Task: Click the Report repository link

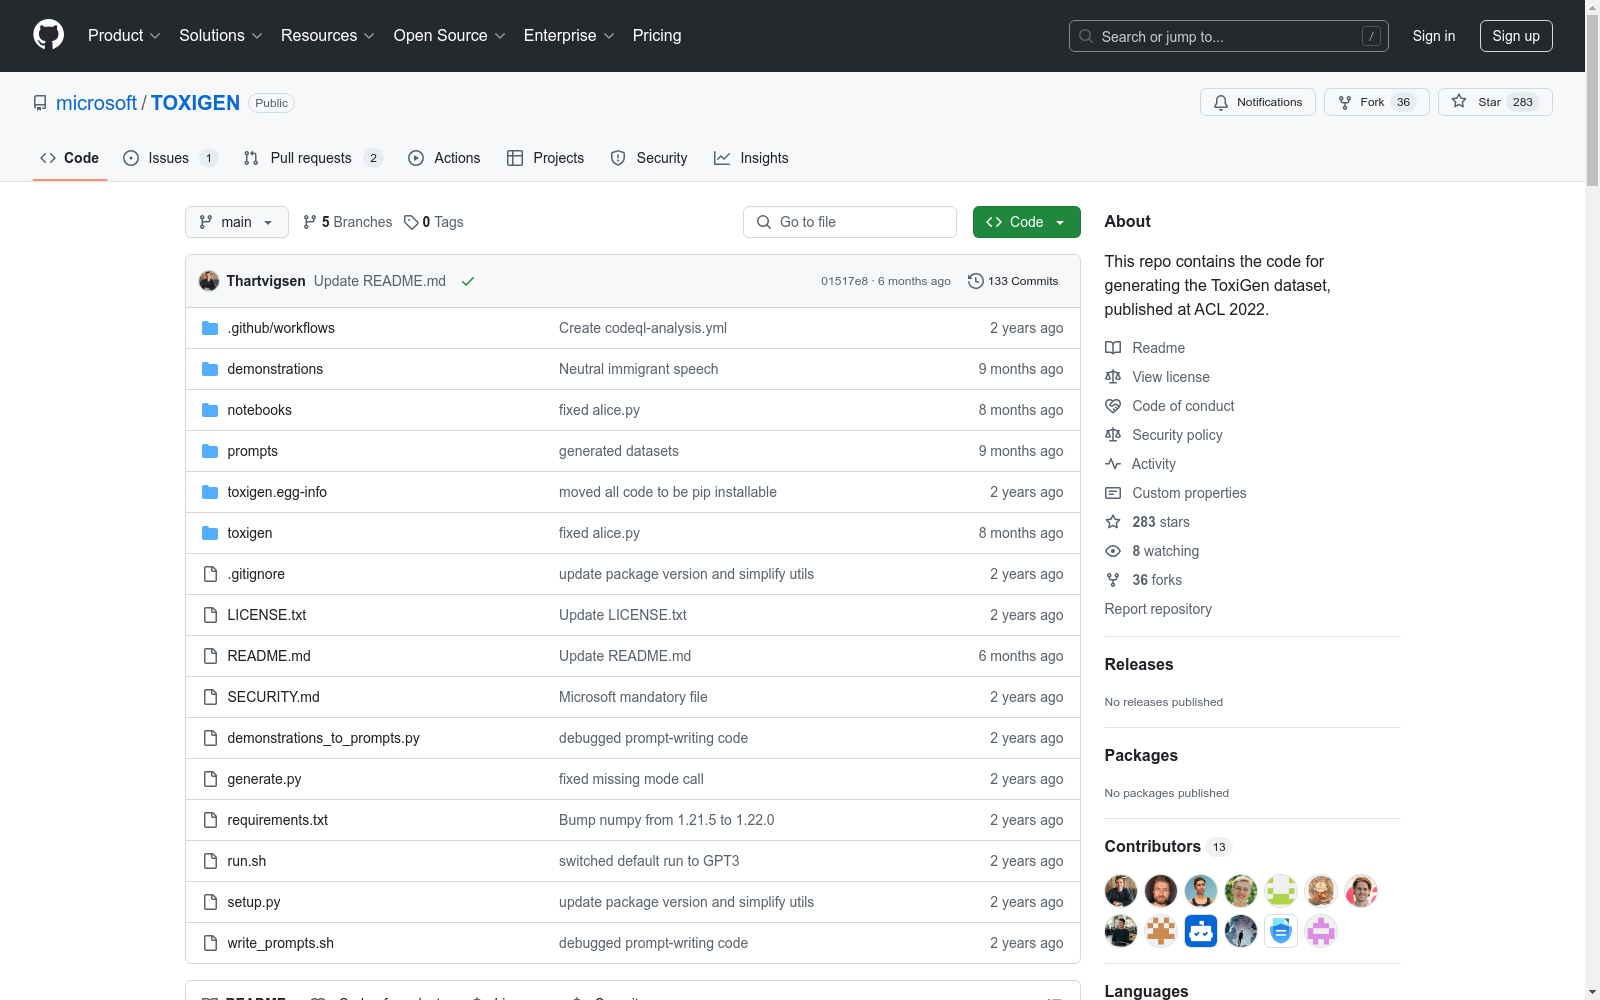Action: (x=1158, y=609)
